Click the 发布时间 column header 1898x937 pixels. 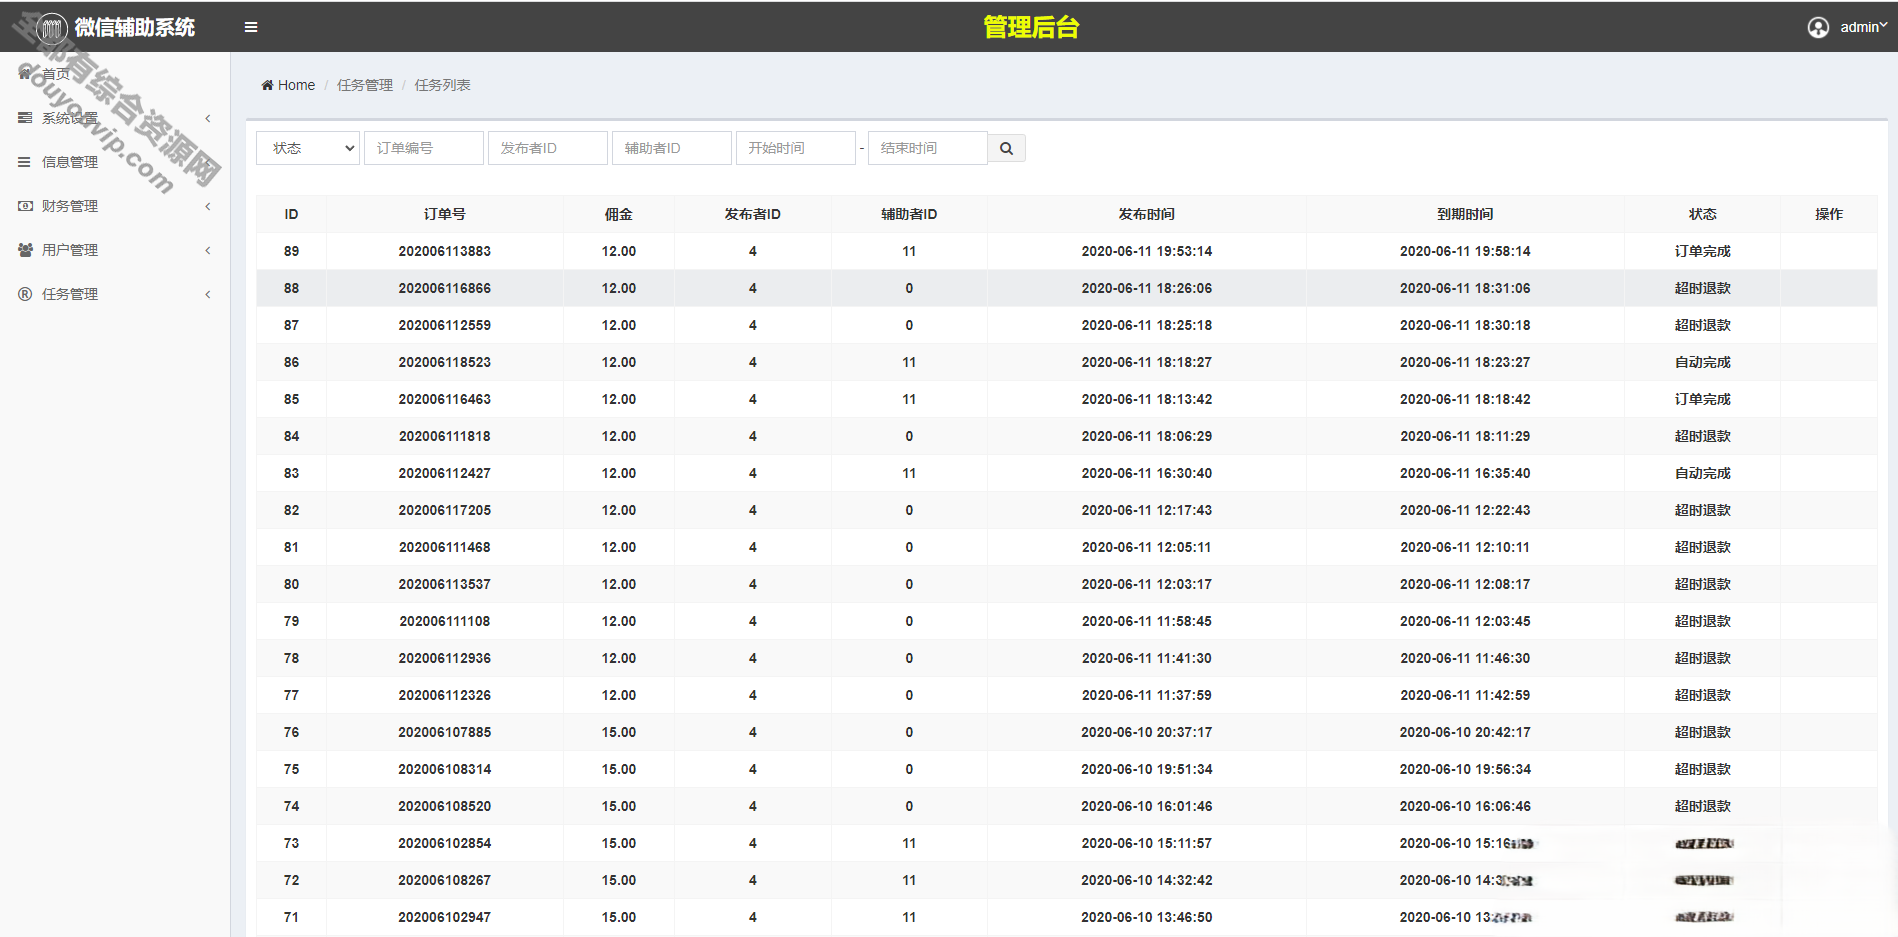(1147, 214)
